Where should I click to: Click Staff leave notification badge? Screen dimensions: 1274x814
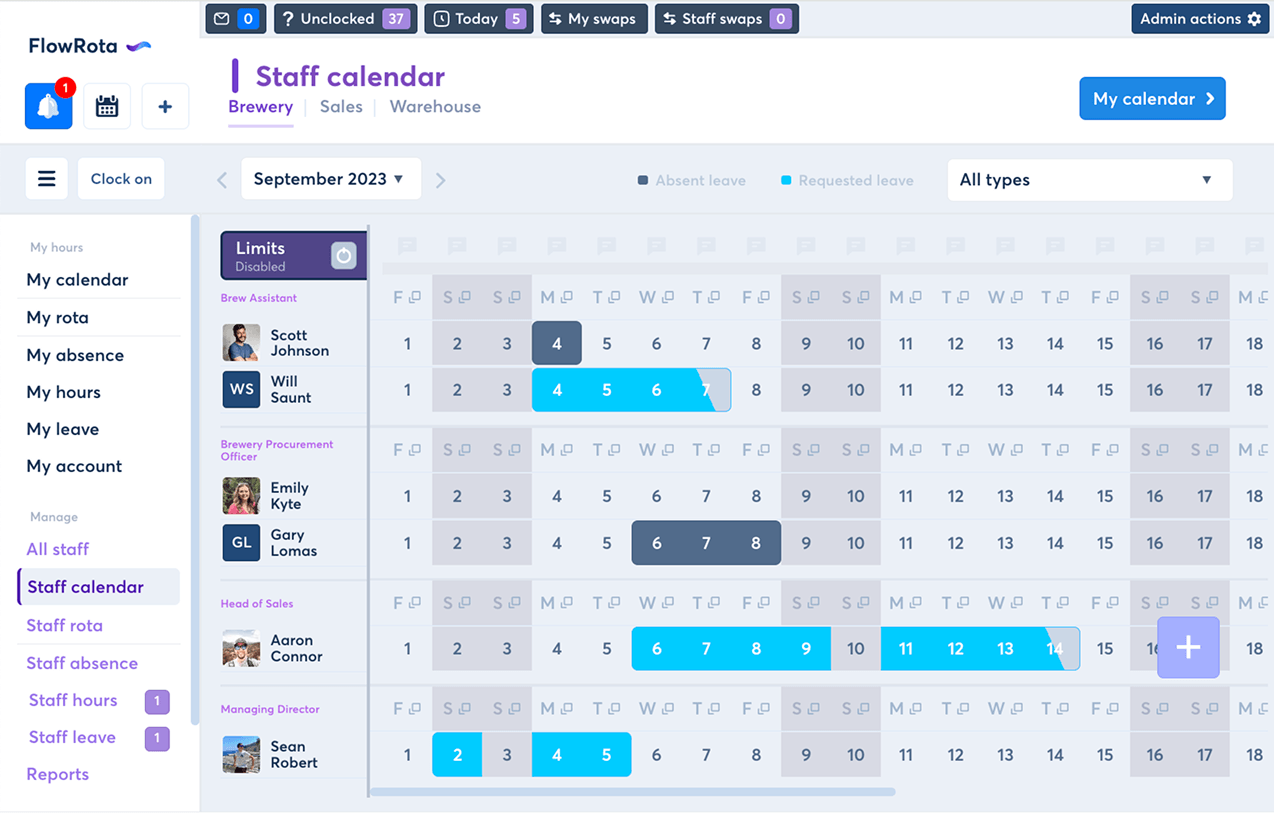click(x=157, y=739)
